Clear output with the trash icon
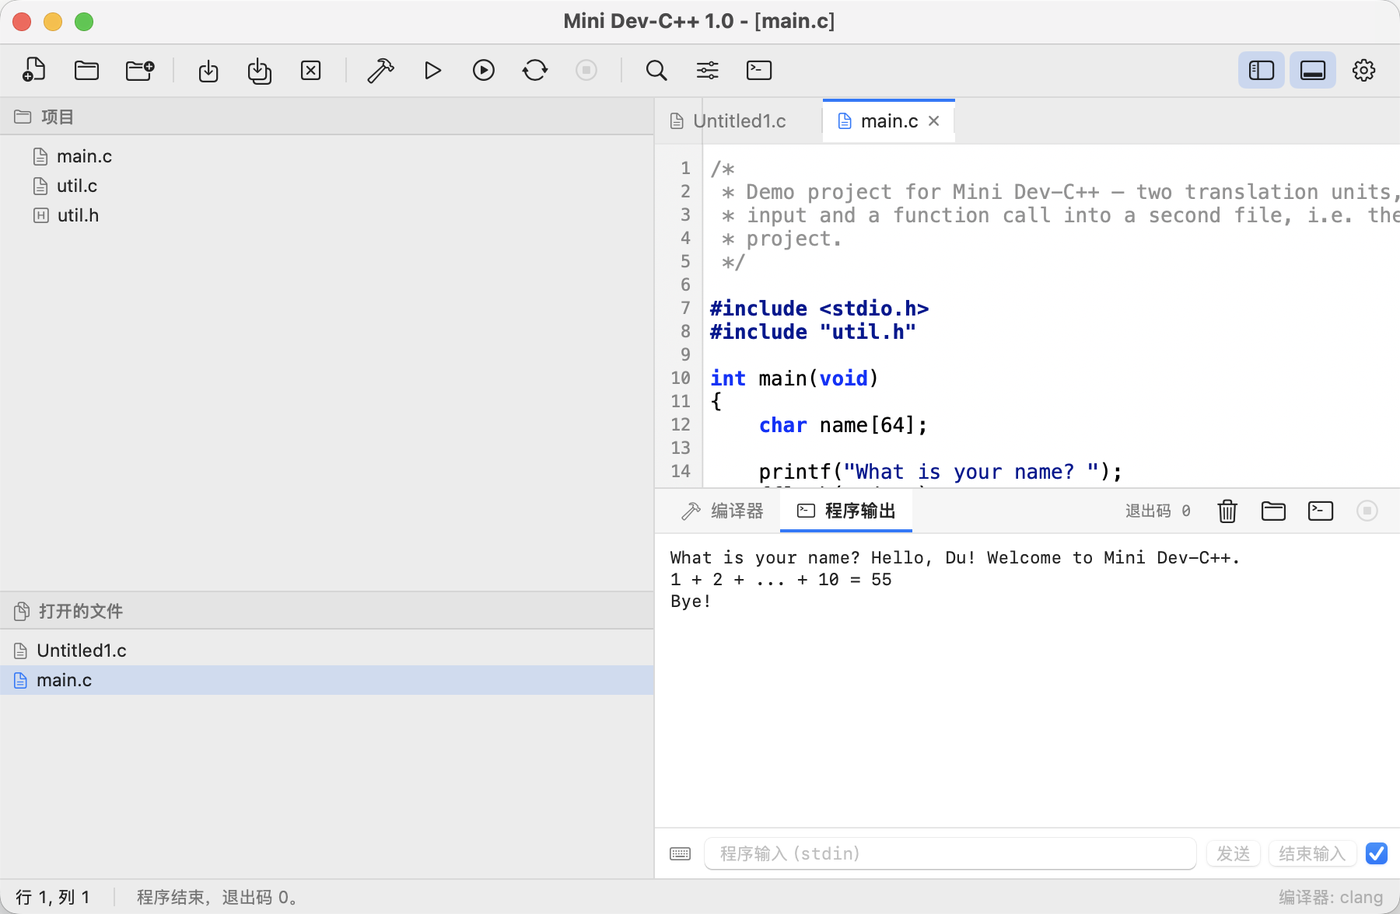 point(1227,511)
